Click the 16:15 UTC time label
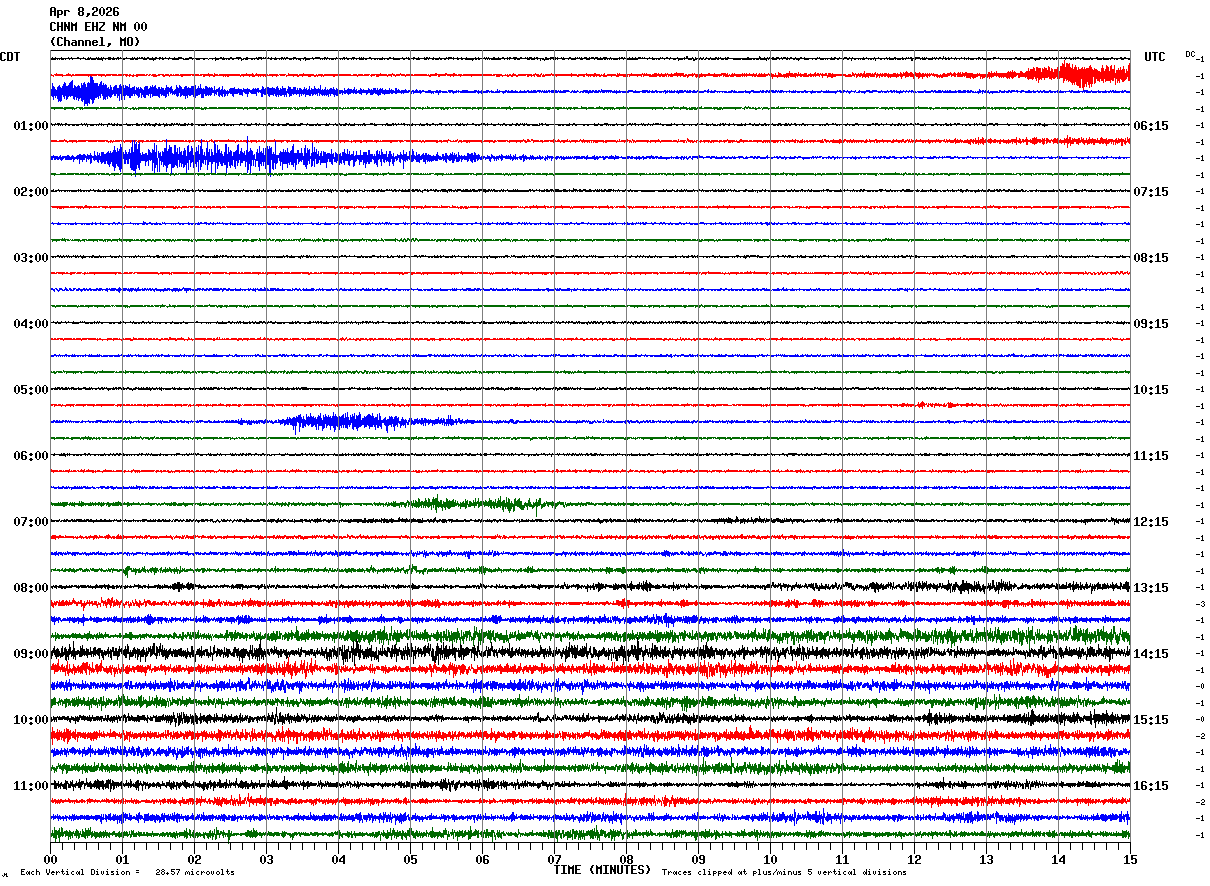1210x886 pixels. pyautogui.click(x=1151, y=785)
